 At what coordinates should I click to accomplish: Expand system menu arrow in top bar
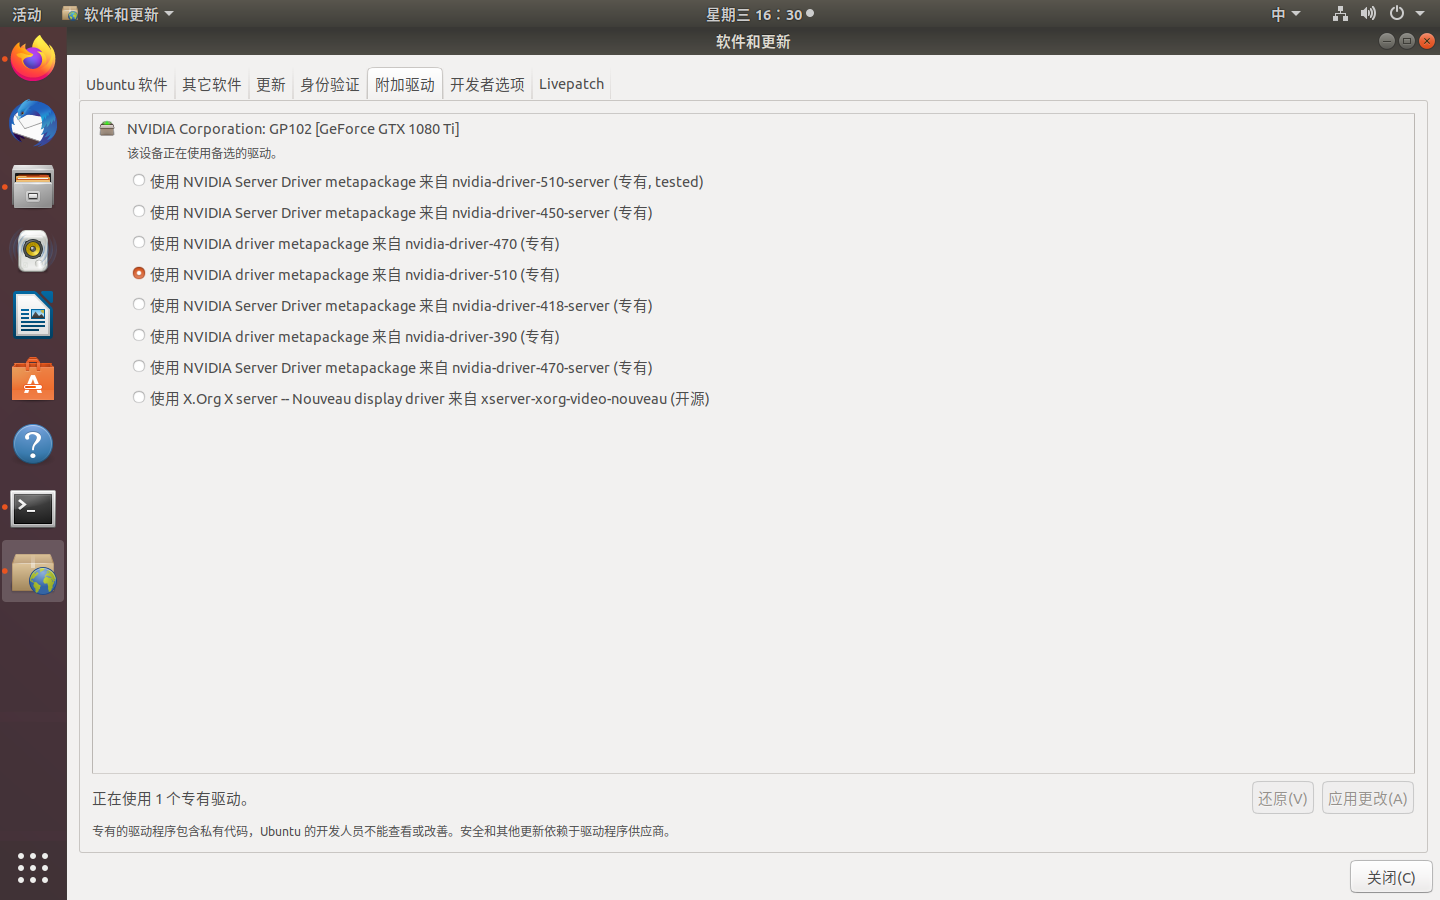(1420, 14)
